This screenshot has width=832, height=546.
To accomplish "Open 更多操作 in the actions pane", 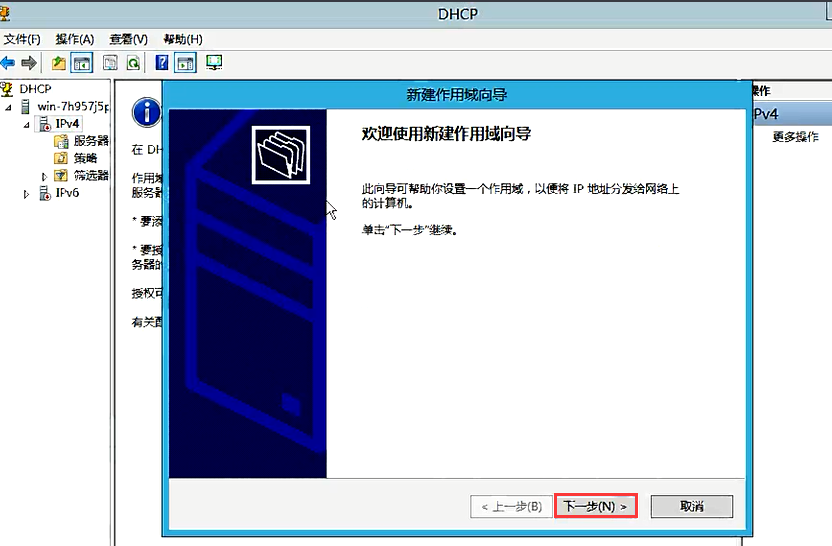I will (795, 137).
